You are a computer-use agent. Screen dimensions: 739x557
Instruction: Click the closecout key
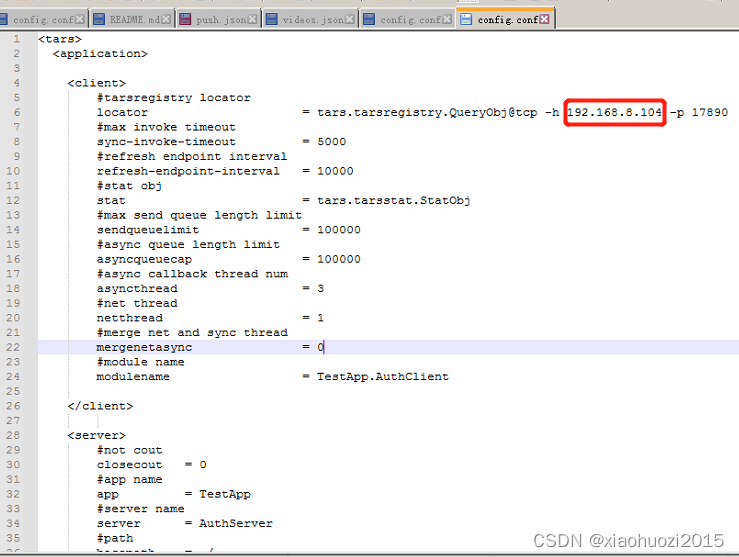[x=130, y=465]
